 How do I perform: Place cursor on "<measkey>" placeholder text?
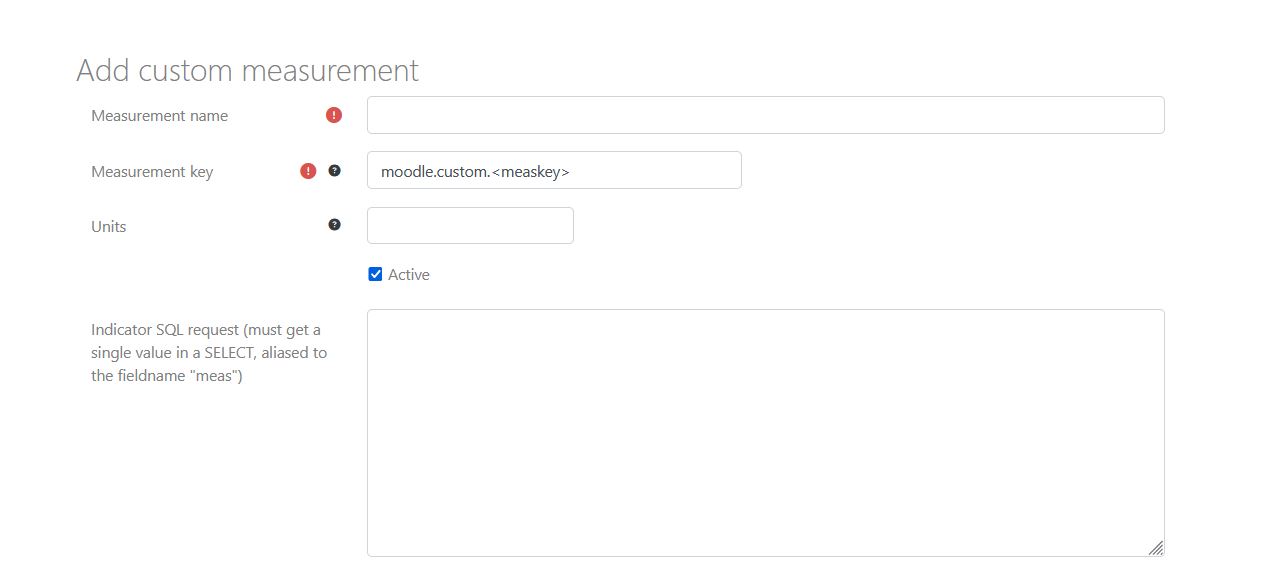tap(531, 172)
